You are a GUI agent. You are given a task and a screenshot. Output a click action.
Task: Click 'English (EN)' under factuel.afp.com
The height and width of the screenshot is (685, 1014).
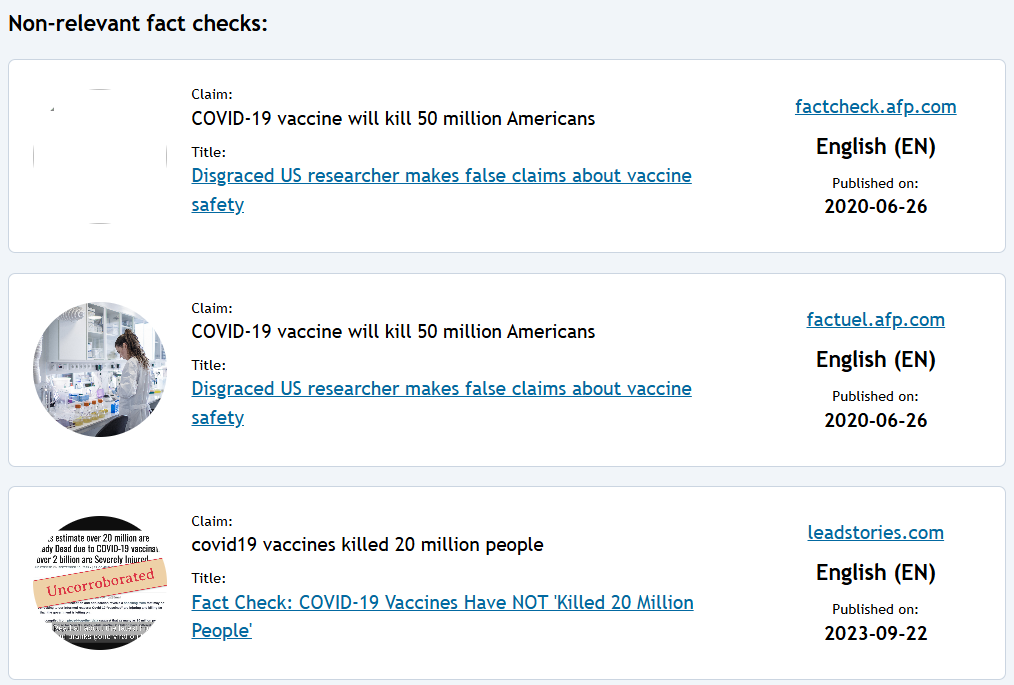875,360
